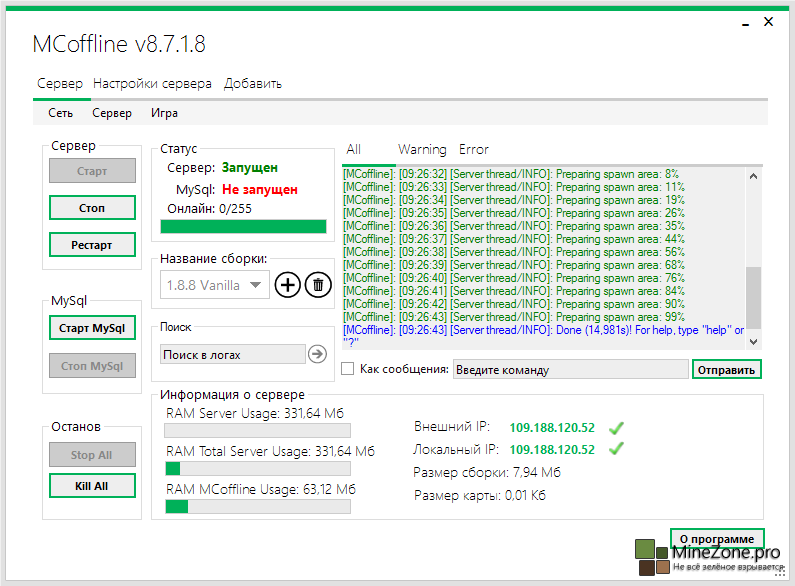Open the 'Игра' sub-tab
The height and width of the screenshot is (586, 795).
(164, 114)
